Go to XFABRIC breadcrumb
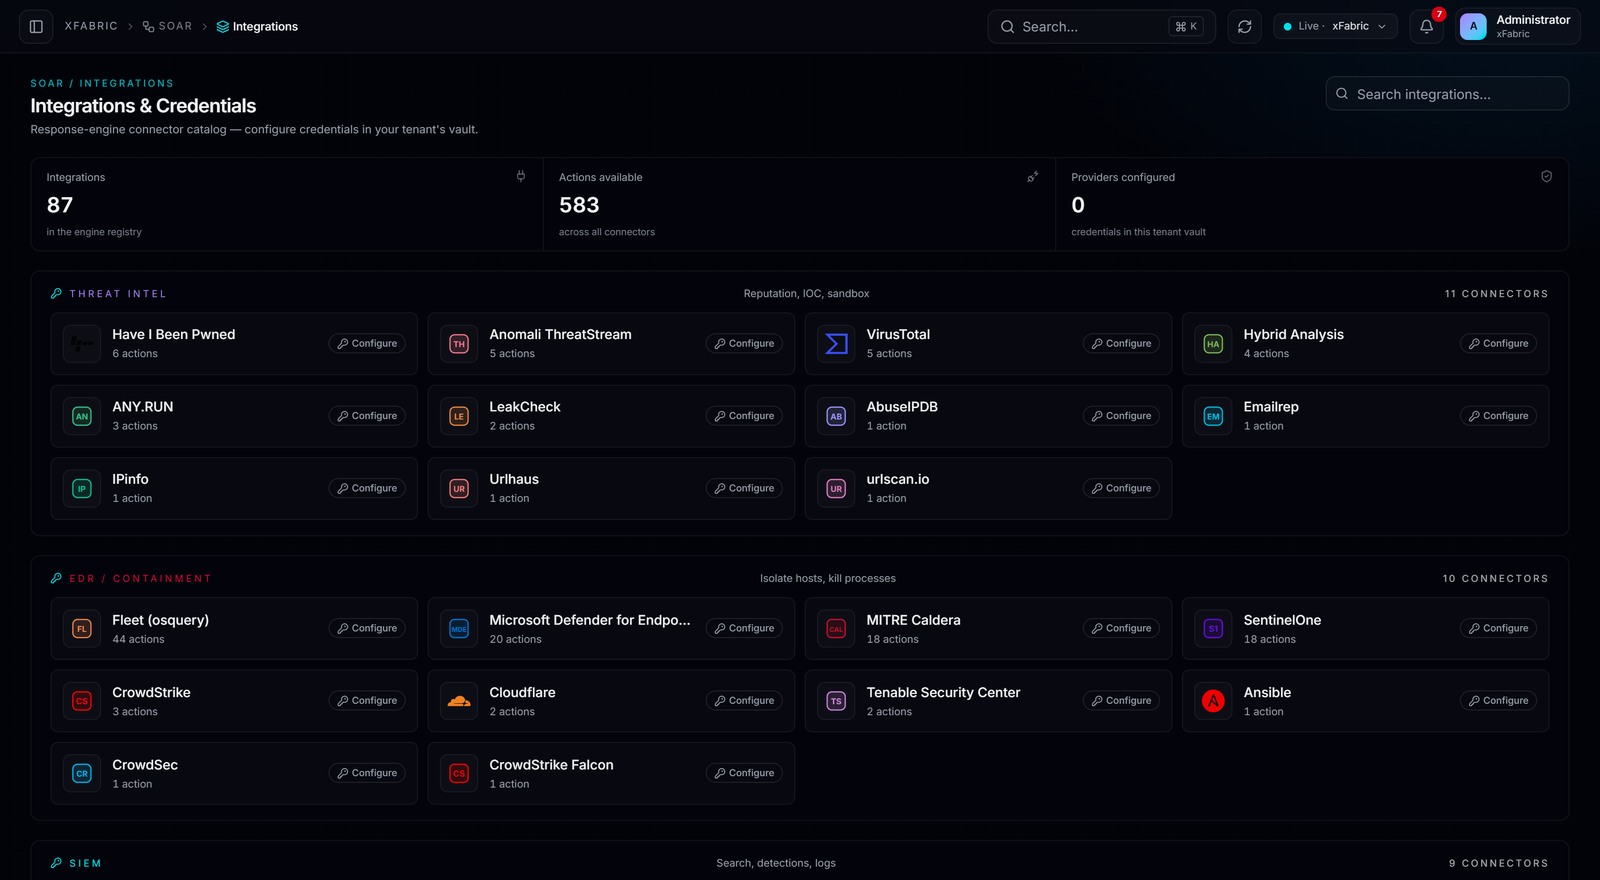The height and width of the screenshot is (880, 1600). 91,26
